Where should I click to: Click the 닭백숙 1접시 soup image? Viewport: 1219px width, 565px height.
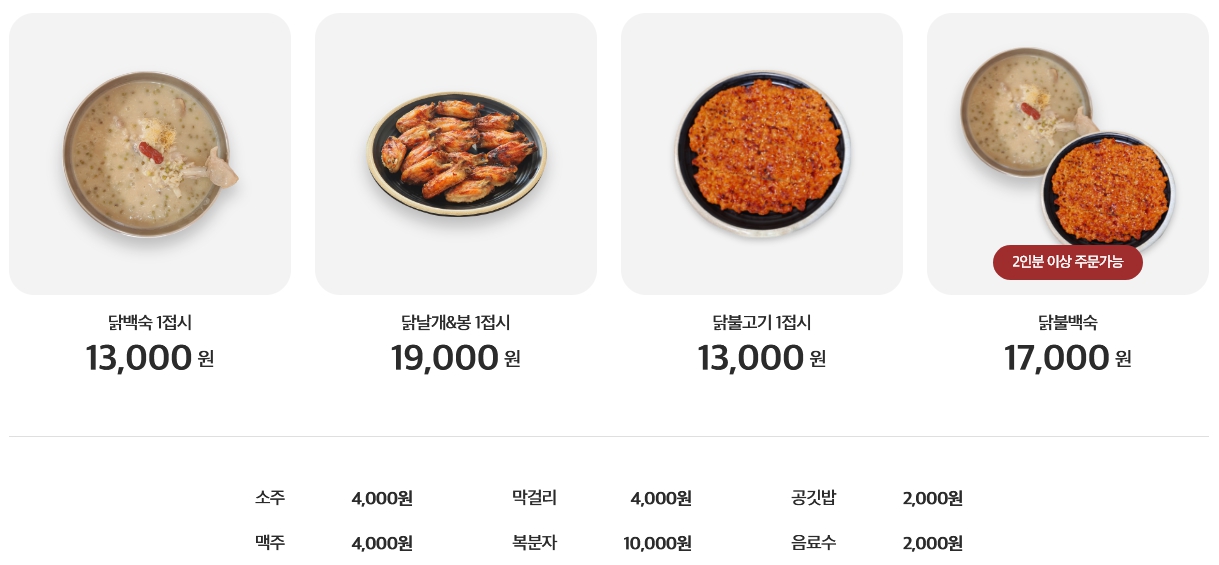(x=150, y=154)
